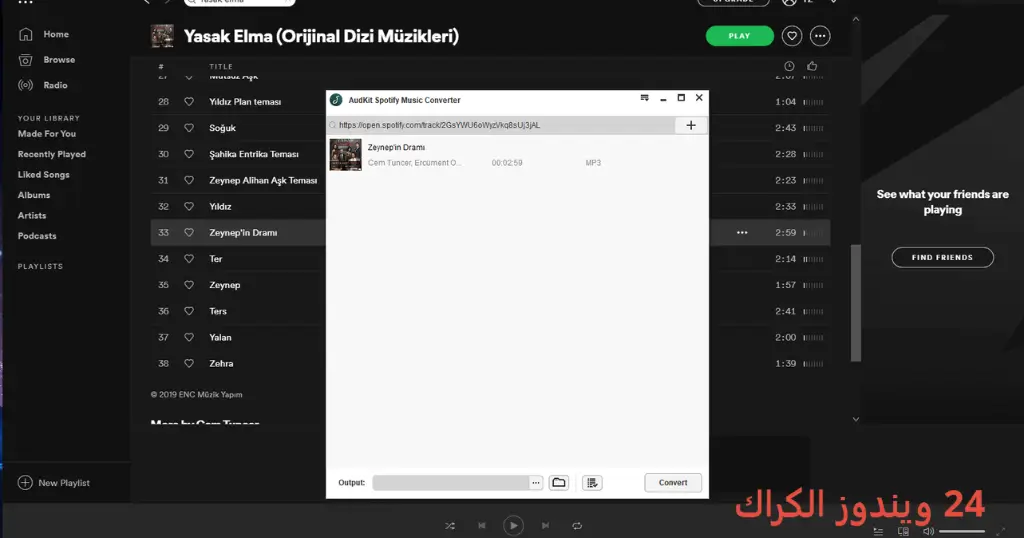1024x538 pixels.
Task: Create a New Playlist in Spotify
Action: pos(54,483)
